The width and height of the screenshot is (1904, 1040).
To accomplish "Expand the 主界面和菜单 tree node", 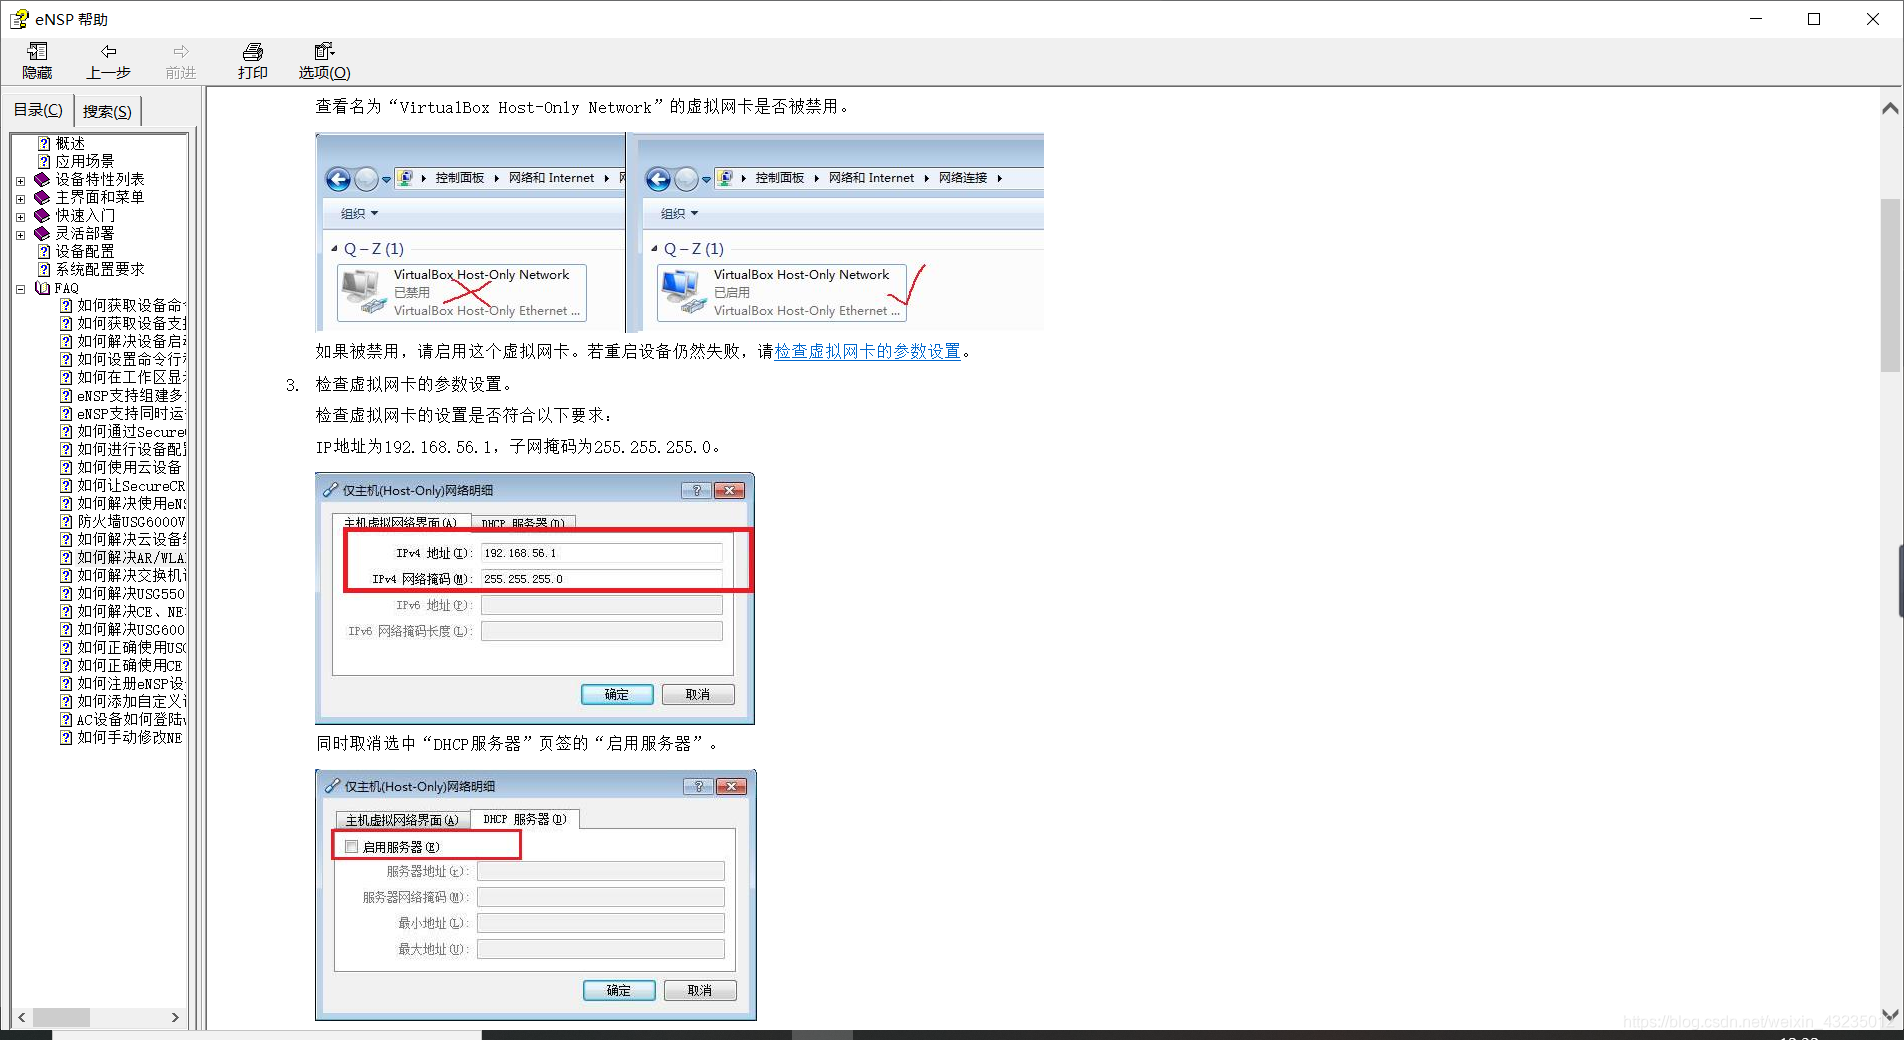I will [20, 199].
